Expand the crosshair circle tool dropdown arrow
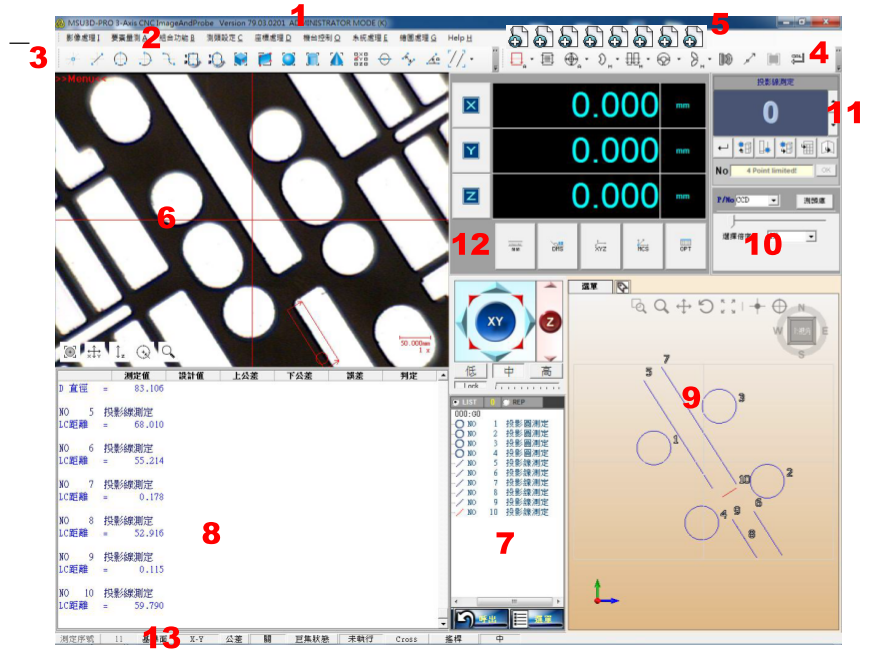This screenshot has height=657, width=869. click(x=586, y=59)
